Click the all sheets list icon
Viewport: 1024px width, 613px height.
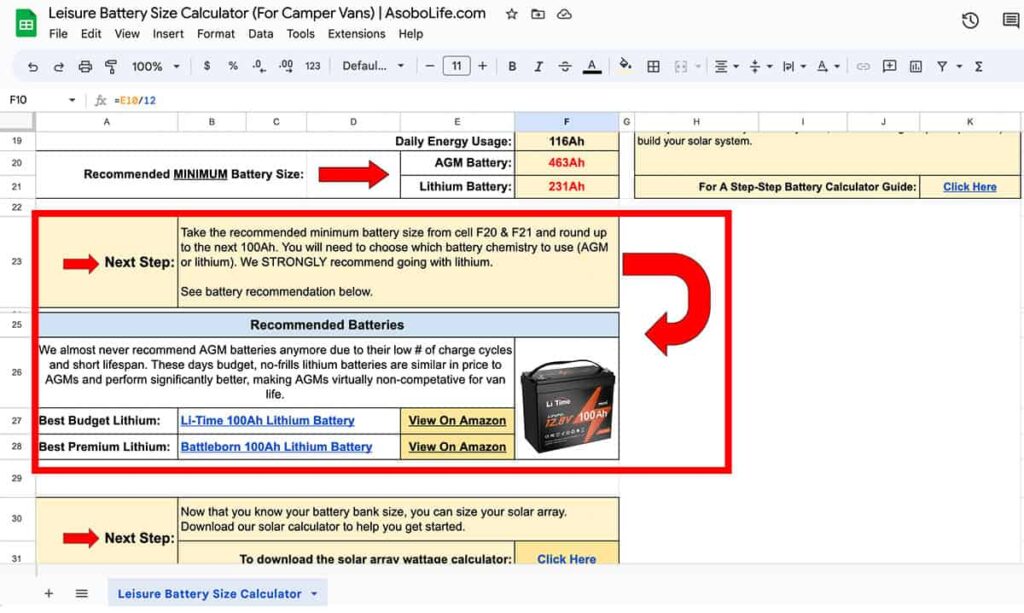82,593
